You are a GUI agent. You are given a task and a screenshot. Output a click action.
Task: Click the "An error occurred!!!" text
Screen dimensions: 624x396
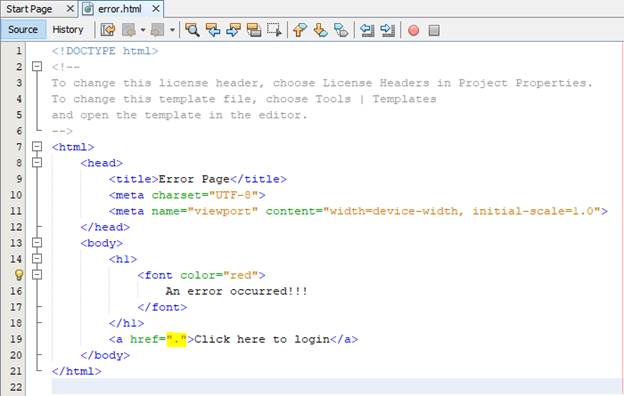coord(236,291)
